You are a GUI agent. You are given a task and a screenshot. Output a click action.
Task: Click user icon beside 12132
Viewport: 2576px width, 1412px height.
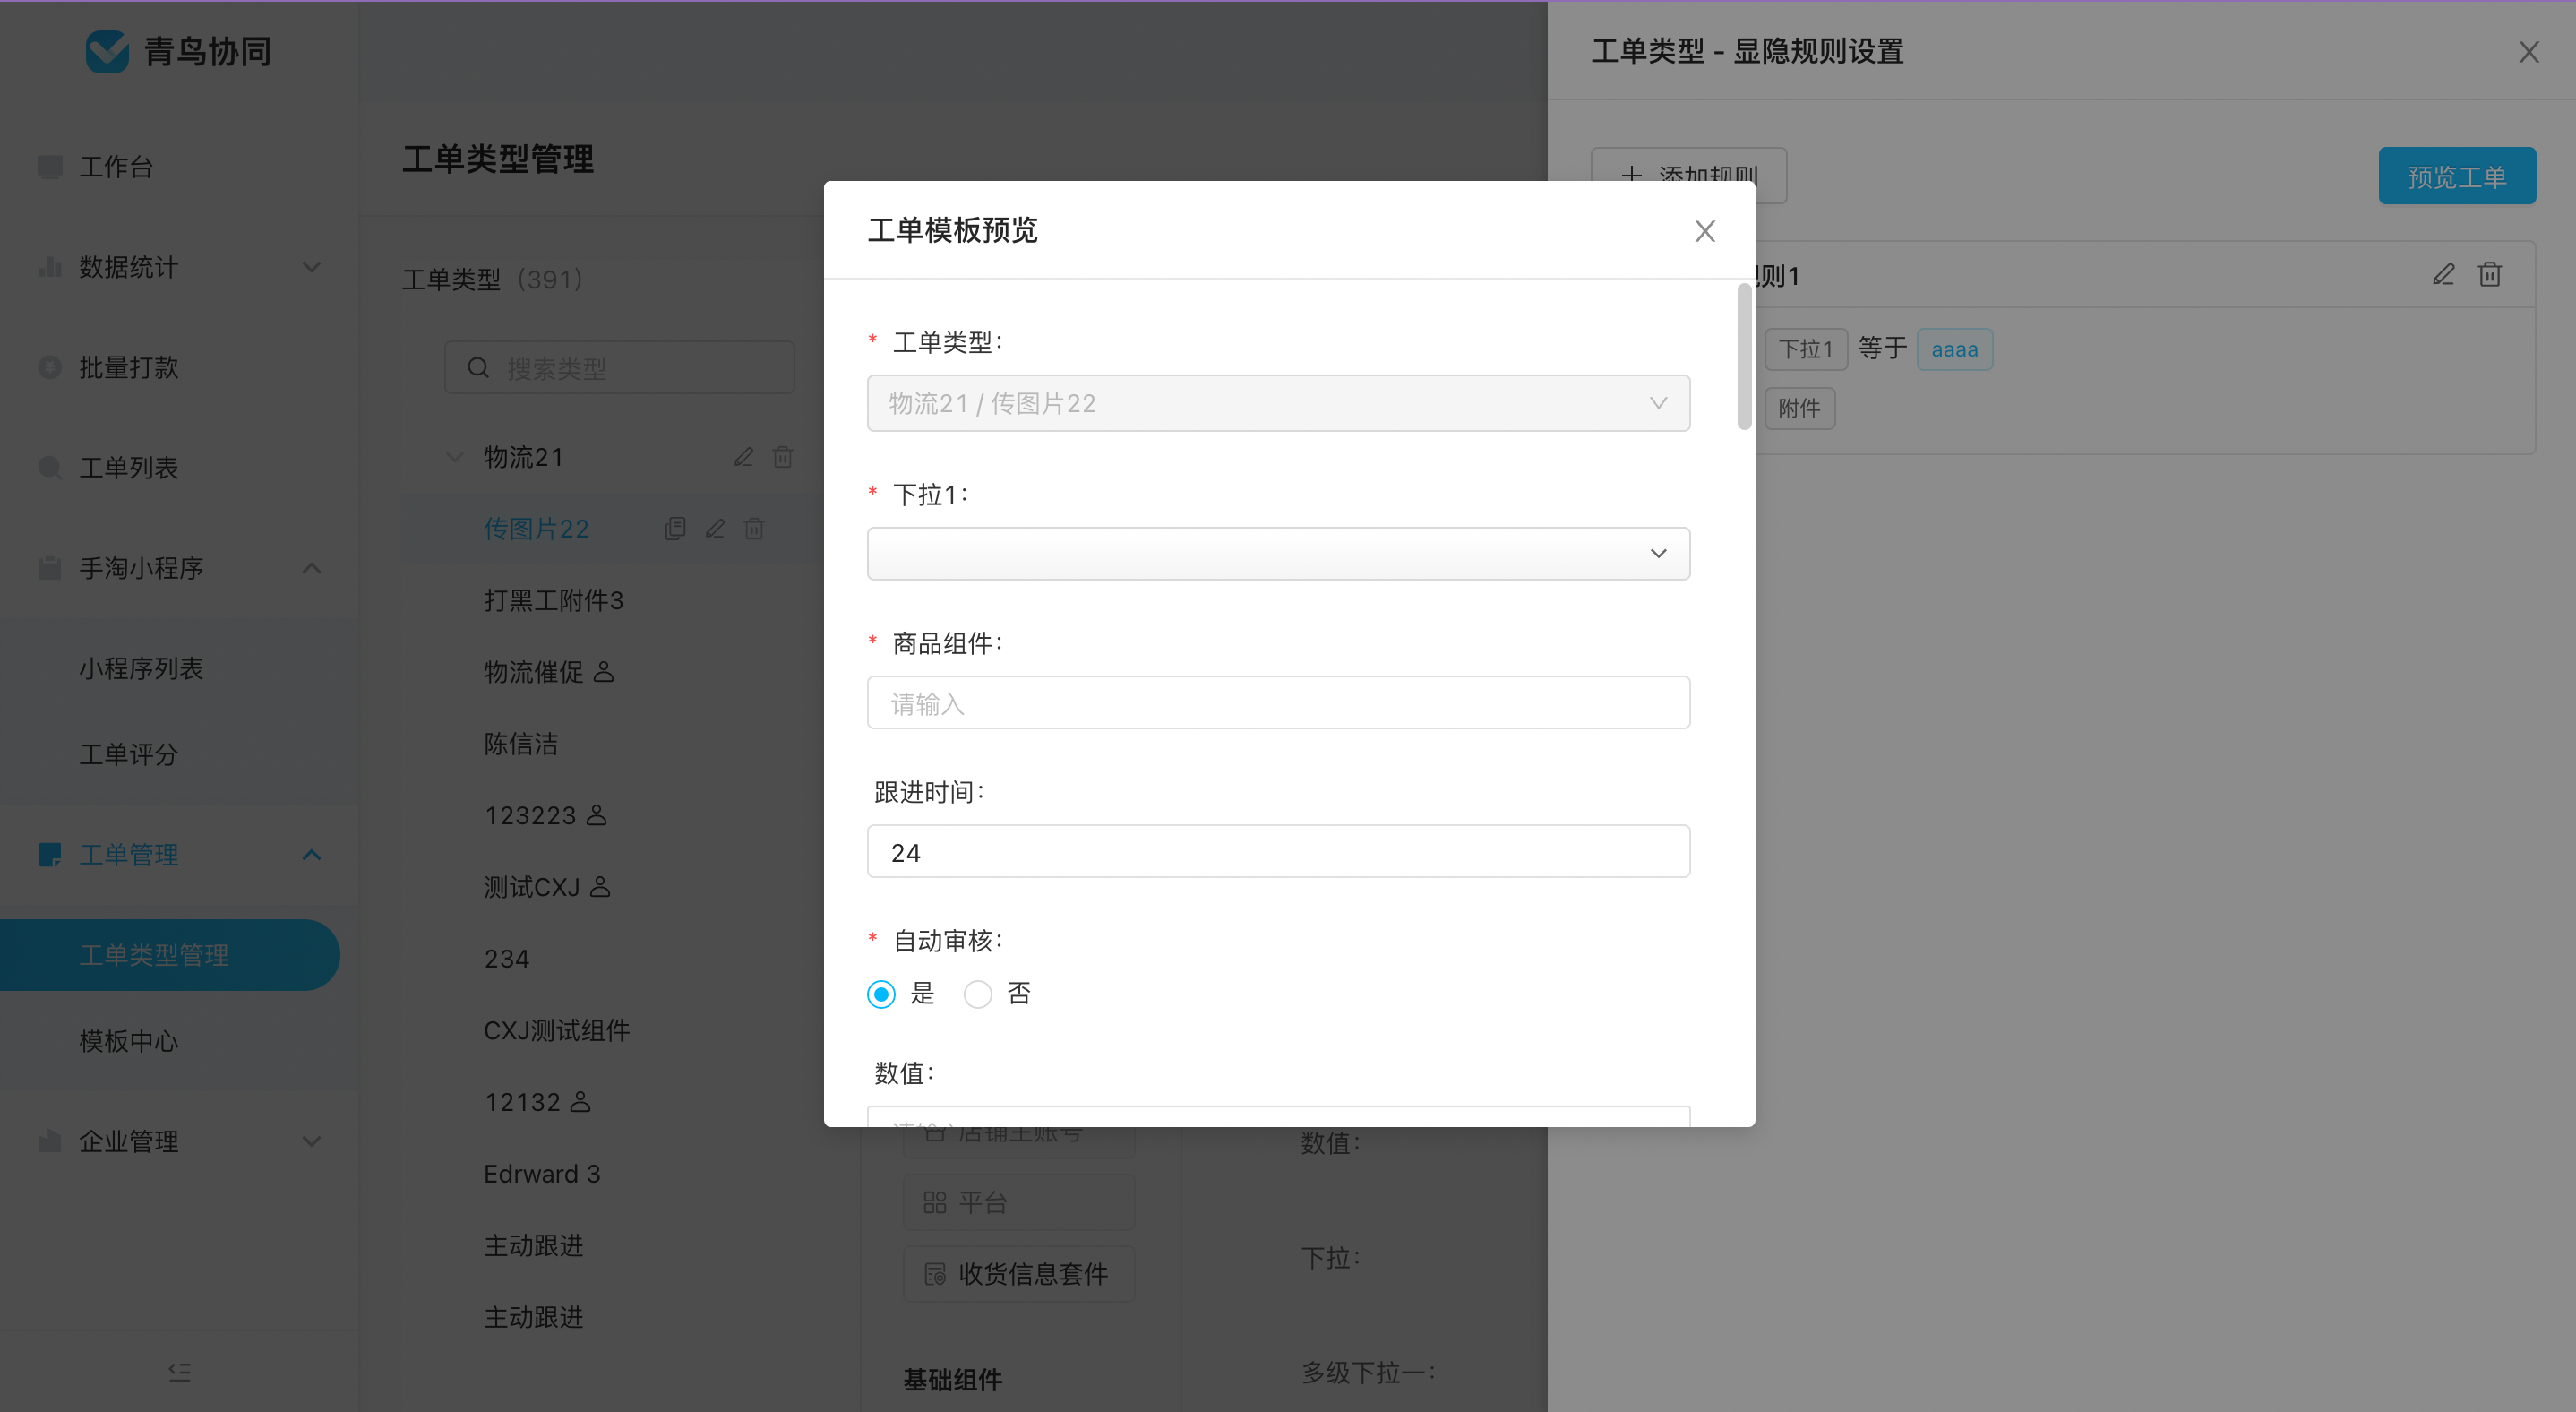pos(580,1102)
